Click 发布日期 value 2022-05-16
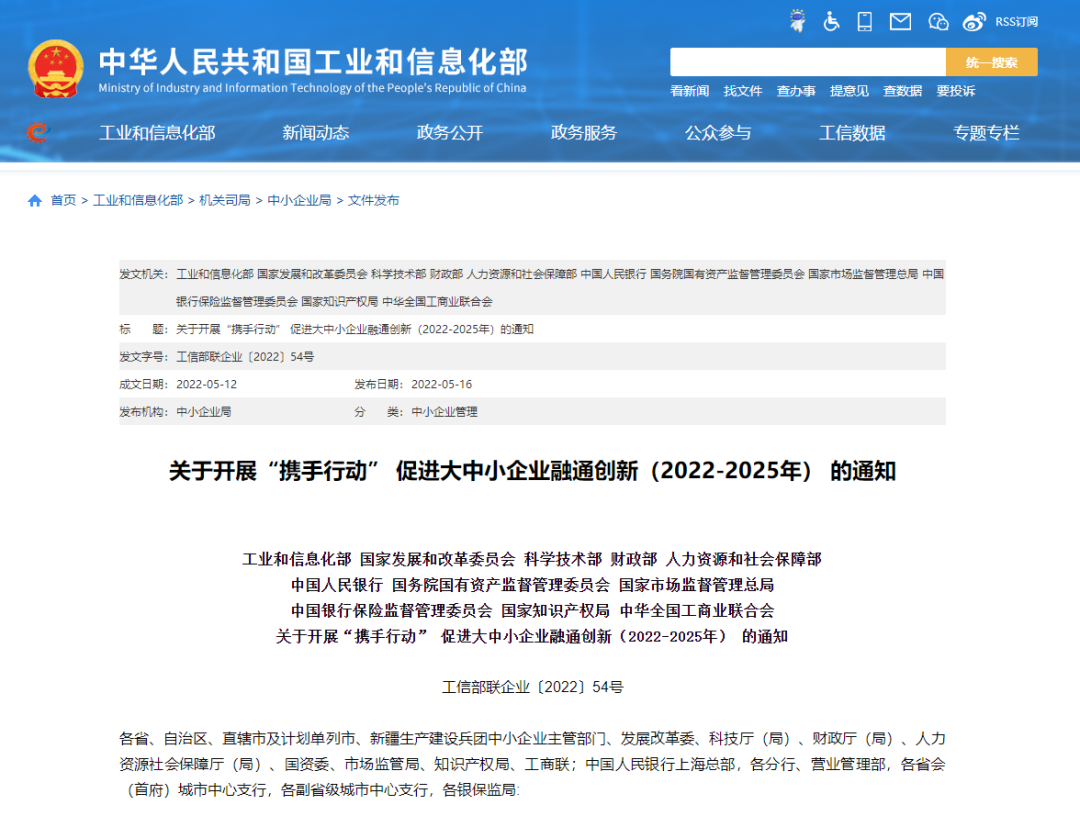 click(x=442, y=384)
